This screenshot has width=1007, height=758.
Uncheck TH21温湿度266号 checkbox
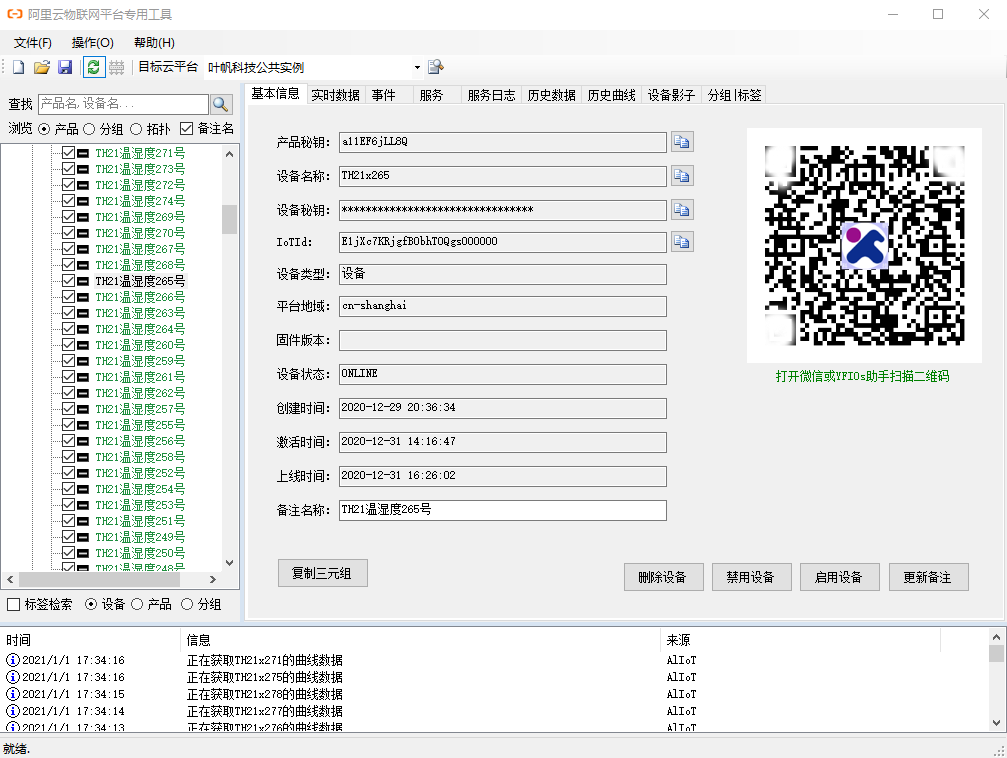tap(69, 297)
